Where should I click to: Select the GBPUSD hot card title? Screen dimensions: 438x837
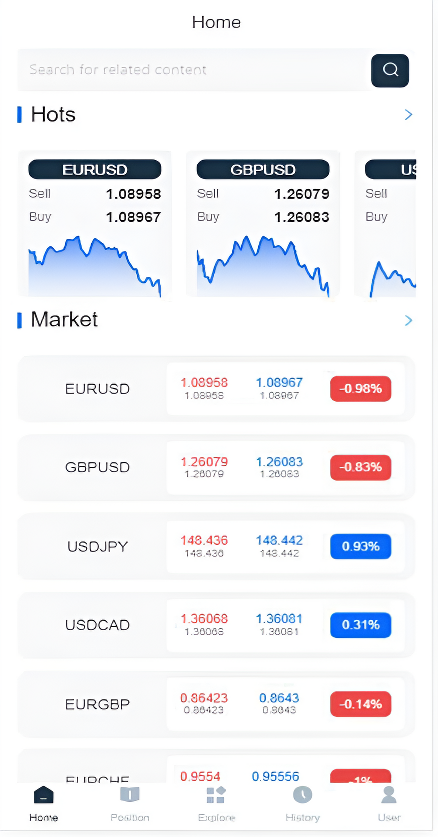263,170
